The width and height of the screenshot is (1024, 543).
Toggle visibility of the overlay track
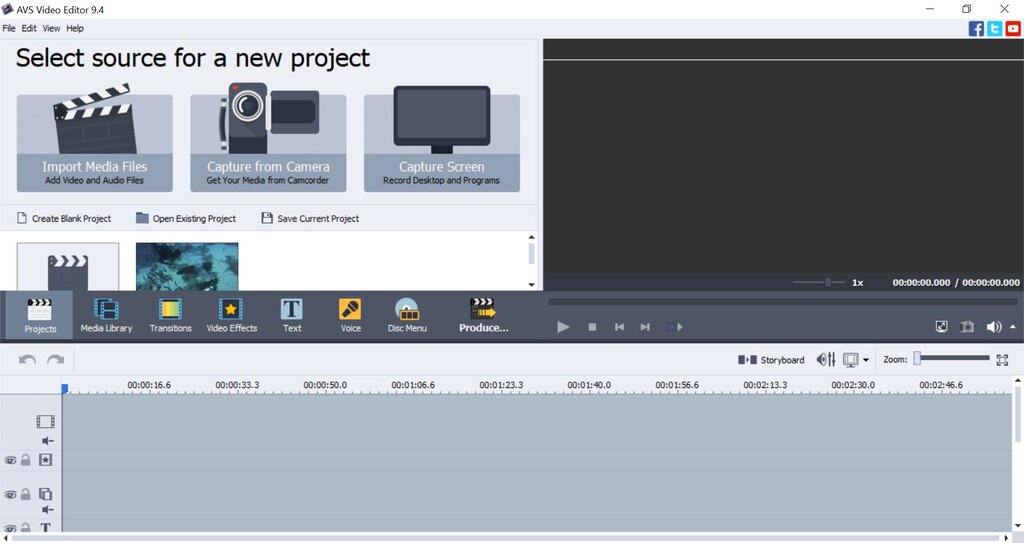10,495
